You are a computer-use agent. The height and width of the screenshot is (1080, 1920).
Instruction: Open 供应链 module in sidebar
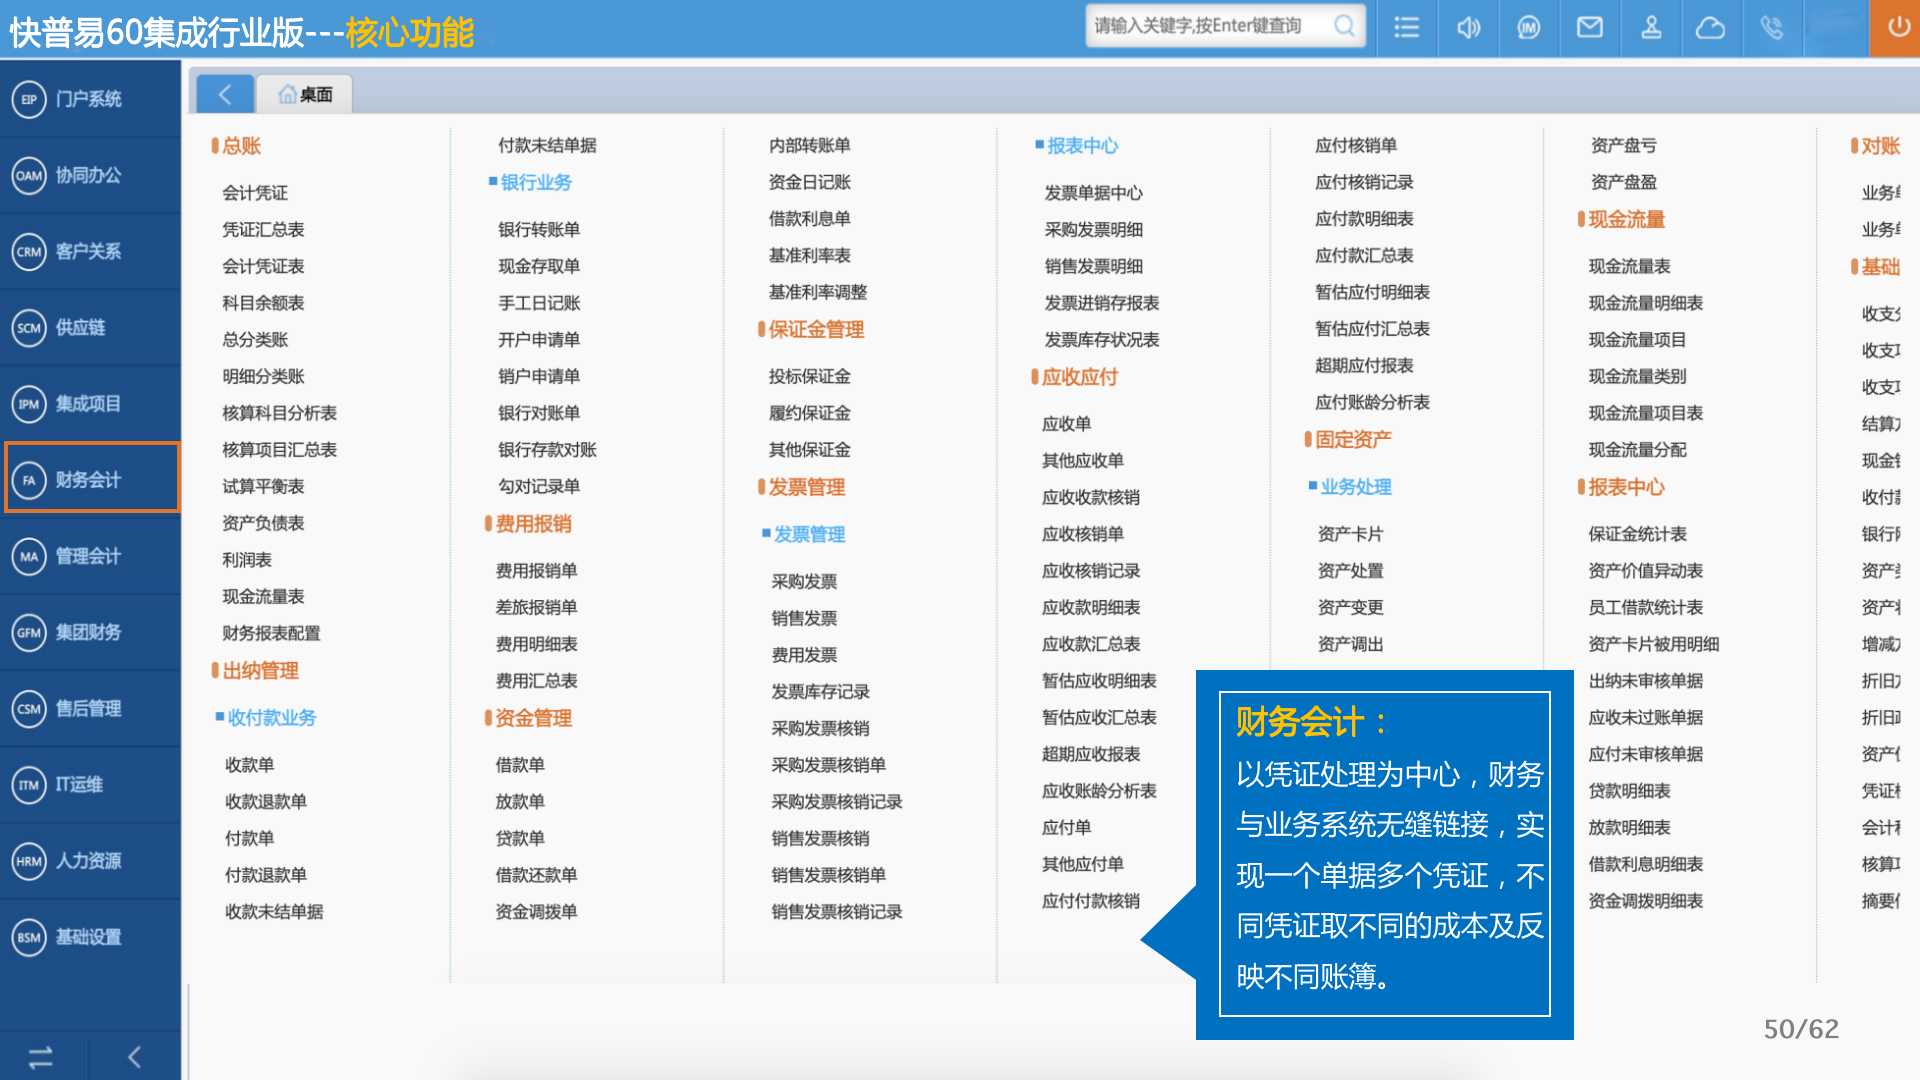(x=90, y=327)
